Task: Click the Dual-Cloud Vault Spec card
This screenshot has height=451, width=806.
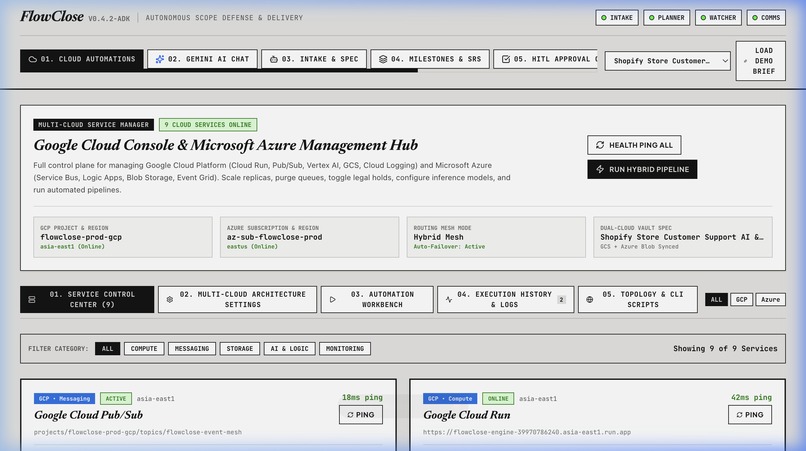Action: point(683,237)
